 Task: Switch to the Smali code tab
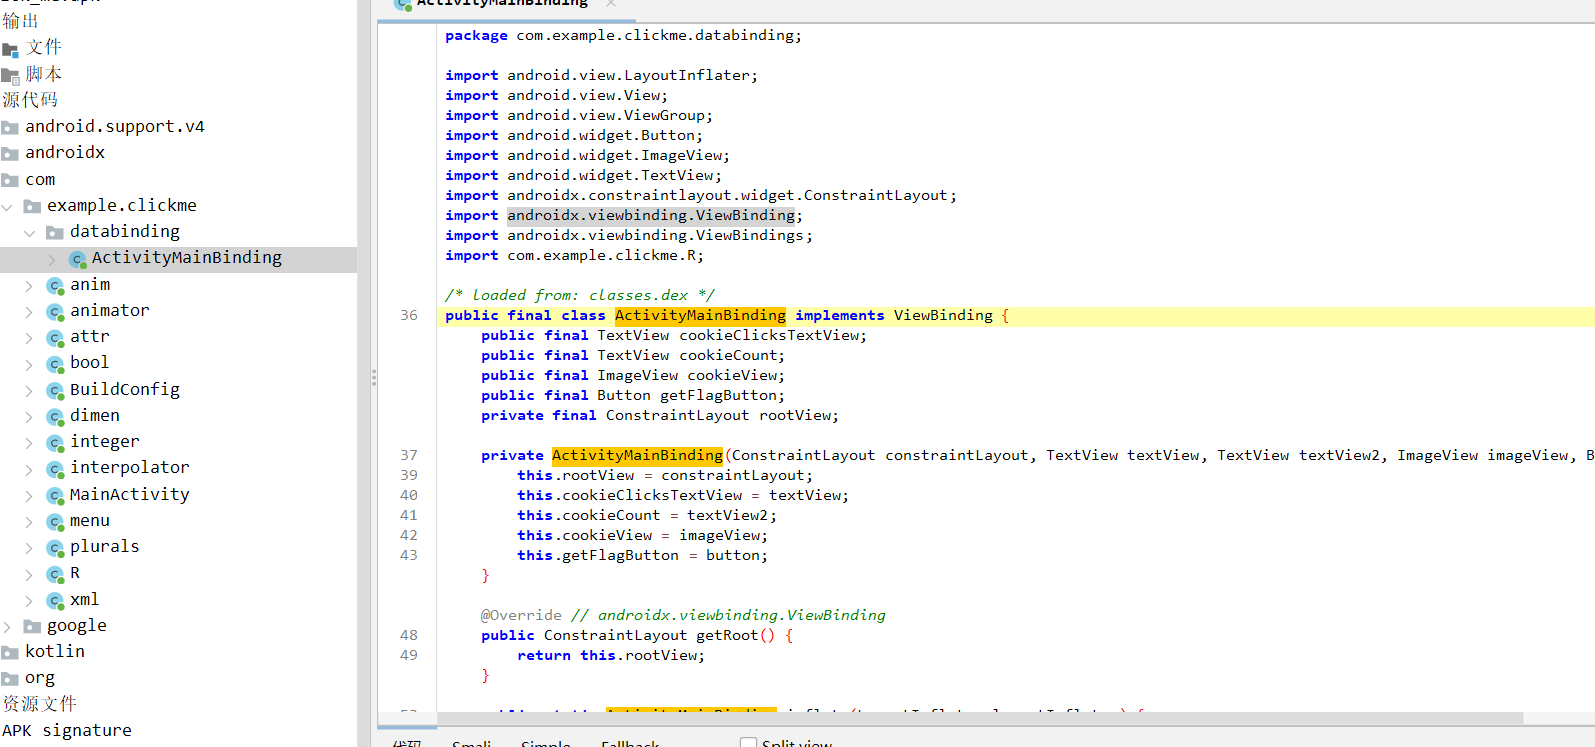tap(471, 743)
